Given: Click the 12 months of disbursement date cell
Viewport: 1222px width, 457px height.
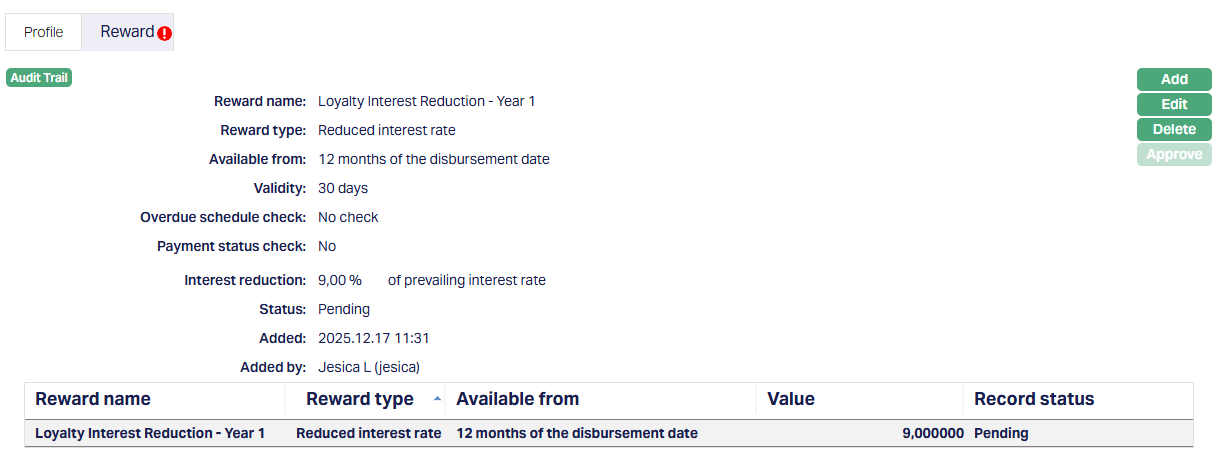Looking at the screenshot, I should [x=577, y=433].
